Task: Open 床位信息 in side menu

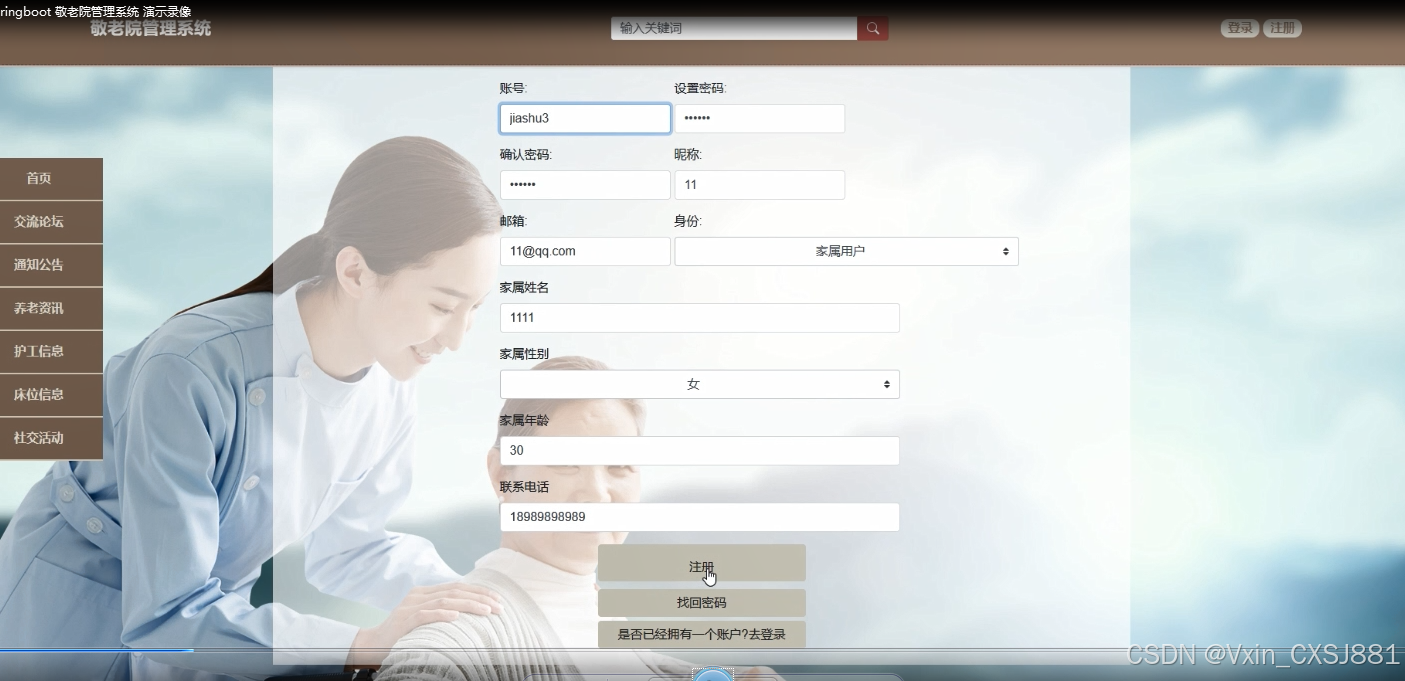Action: (x=51, y=394)
